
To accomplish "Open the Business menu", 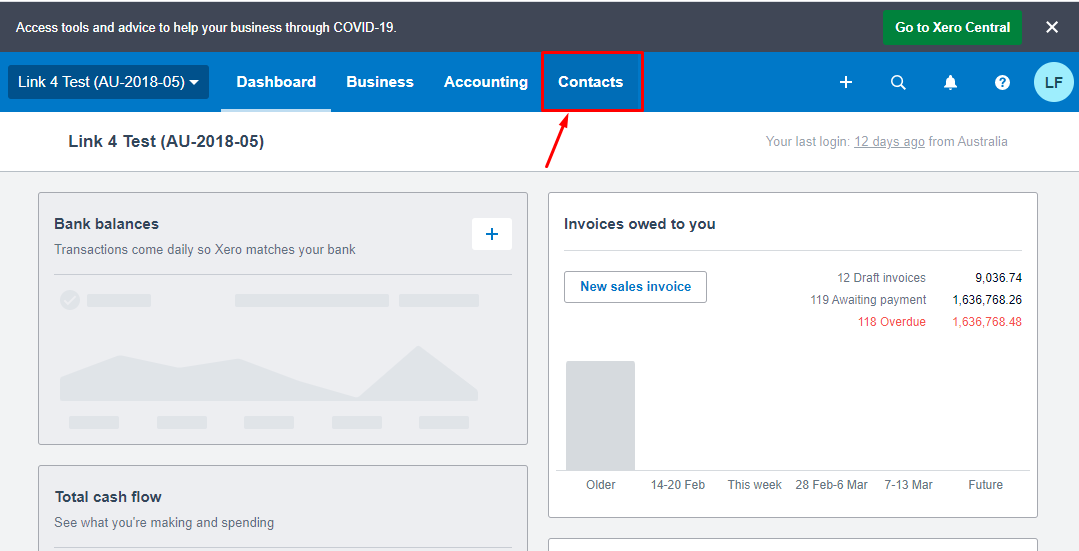I will pyautogui.click(x=380, y=82).
